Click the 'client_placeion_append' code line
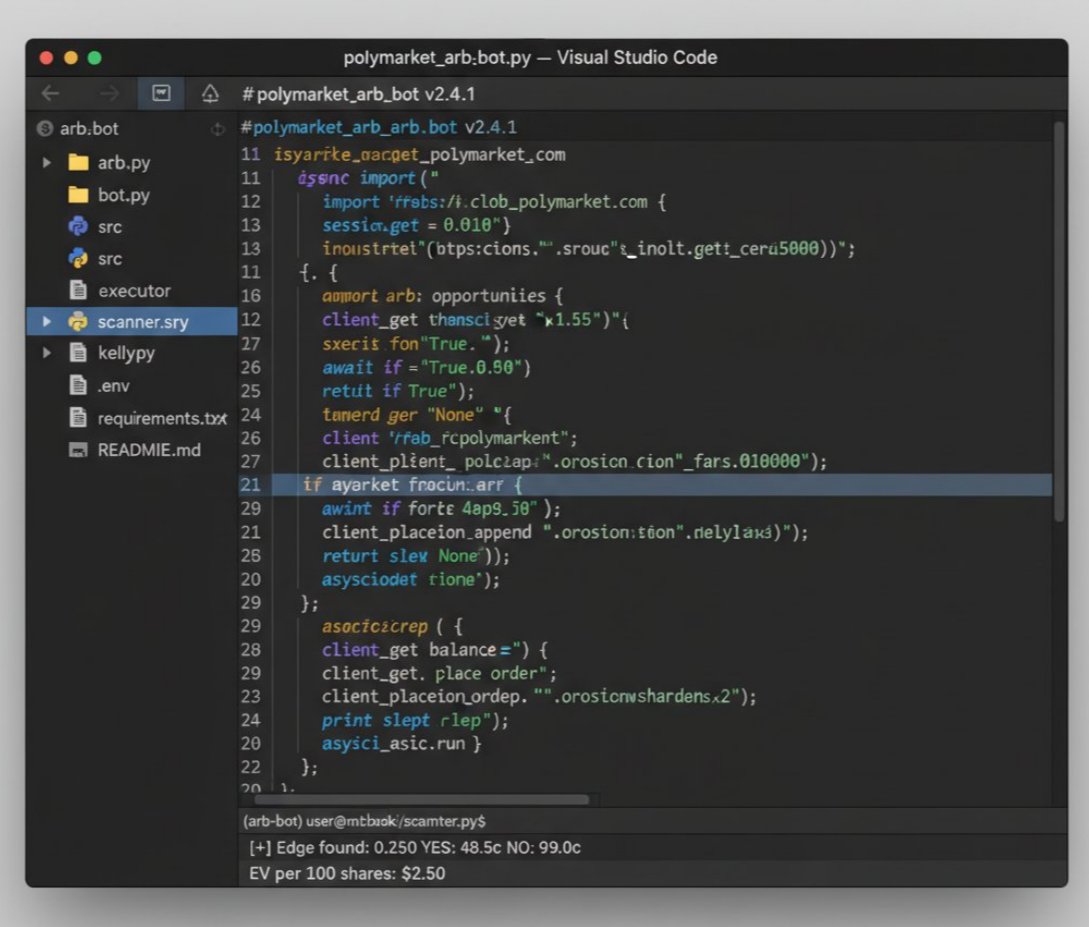Image resolution: width=1089 pixels, height=927 pixels. point(565,533)
